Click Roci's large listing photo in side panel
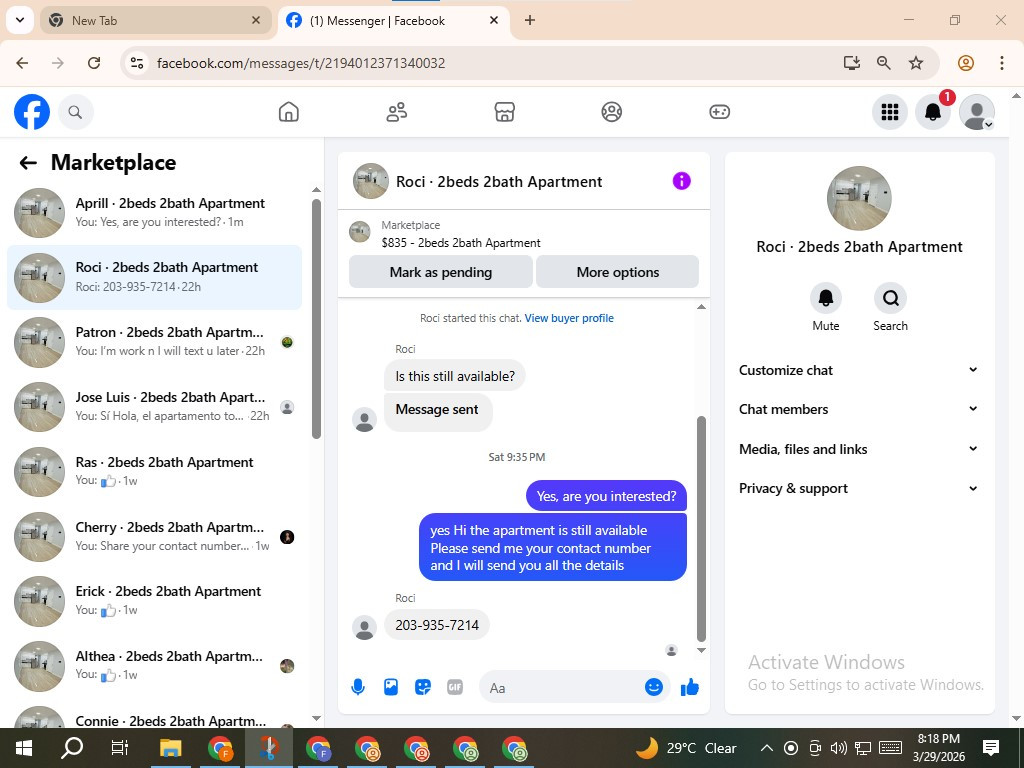Viewport: 1024px width, 768px height. (x=859, y=198)
